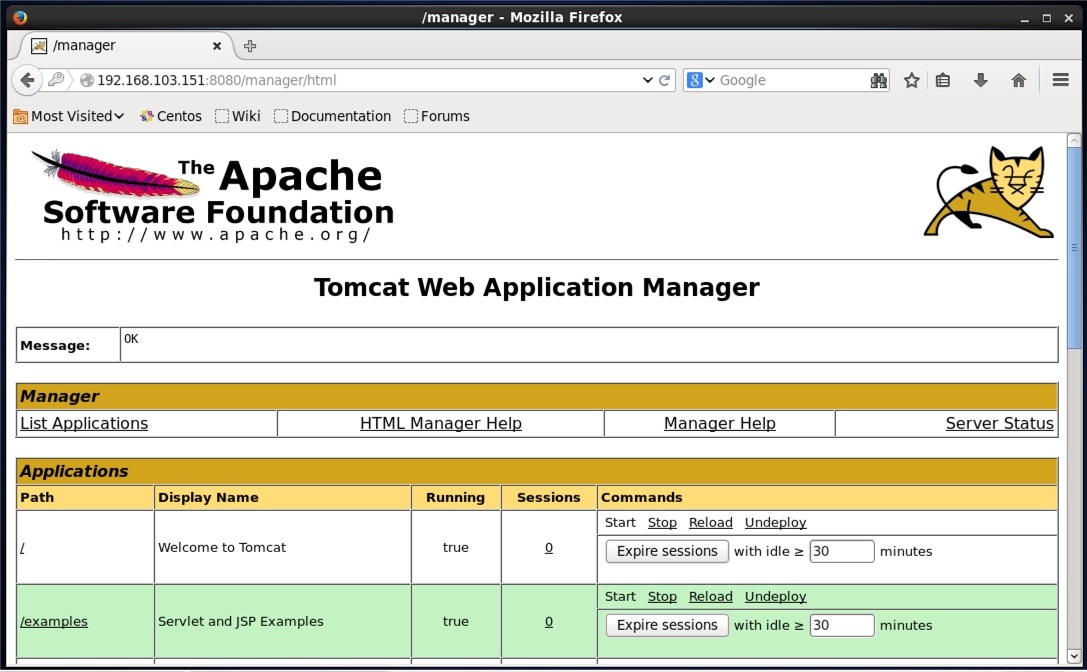Click the "Tomcat Web Application Manager" heading
This screenshot has width=1087, height=672.
pos(537,287)
